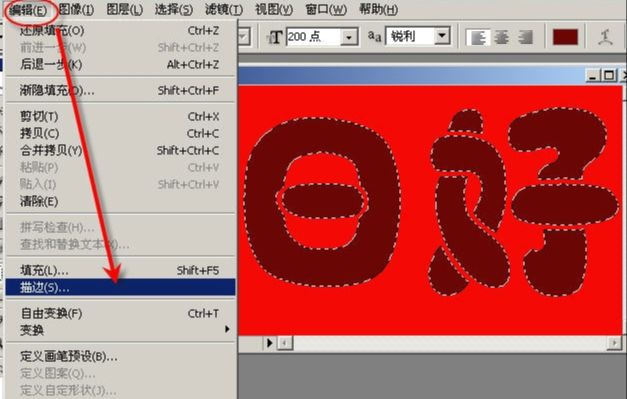The image size is (627, 399).
Task: Open the 锐利 anti-aliasing dropdown
Action: [442, 36]
